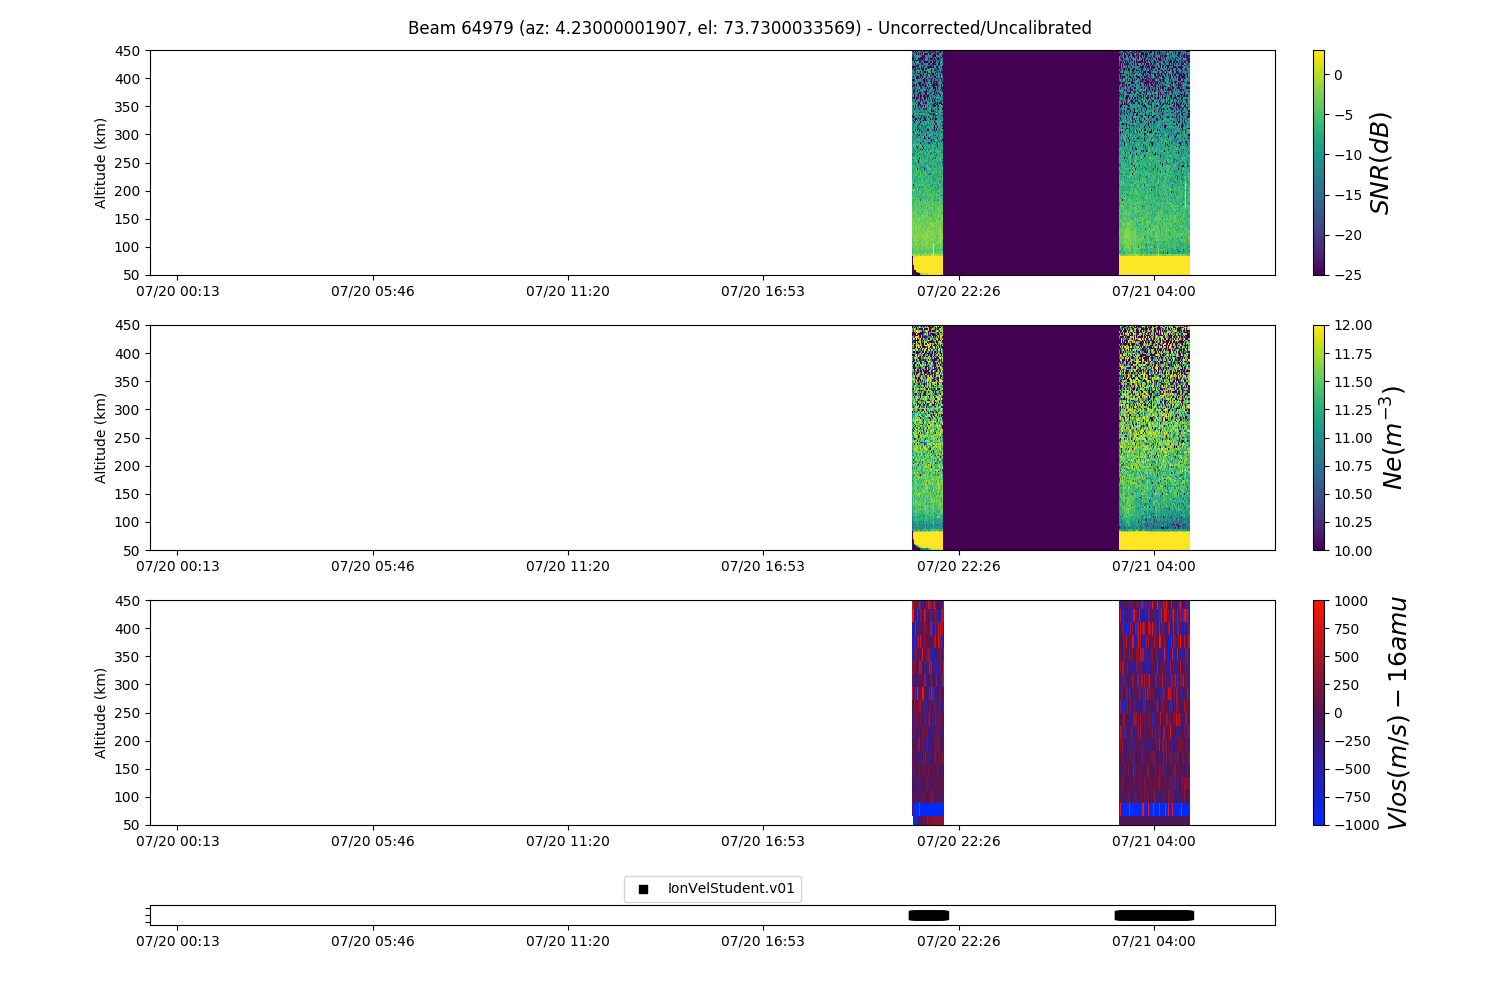Screen dimensions: 1500x1000
Task: Click 07/21 04:00 tick below the bottom timeline
Action: click(1154, 941)
